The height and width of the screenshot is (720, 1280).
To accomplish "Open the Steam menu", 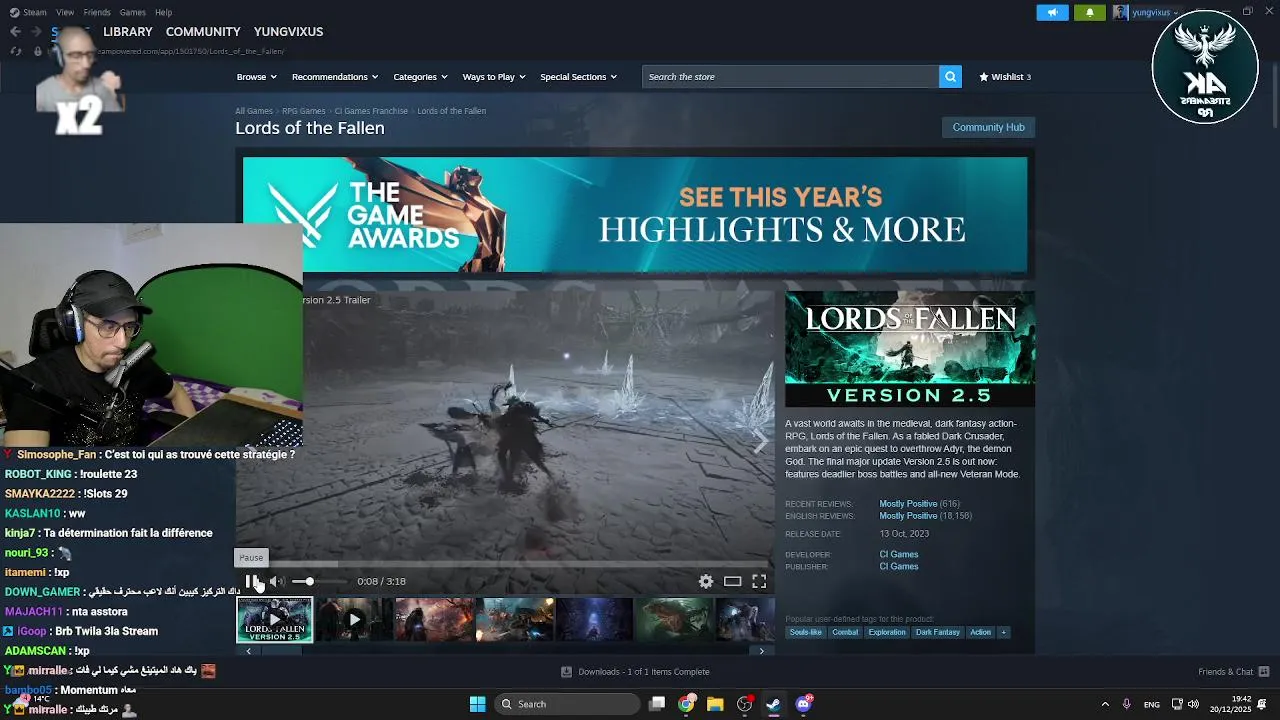I will [x=29, y=12].
